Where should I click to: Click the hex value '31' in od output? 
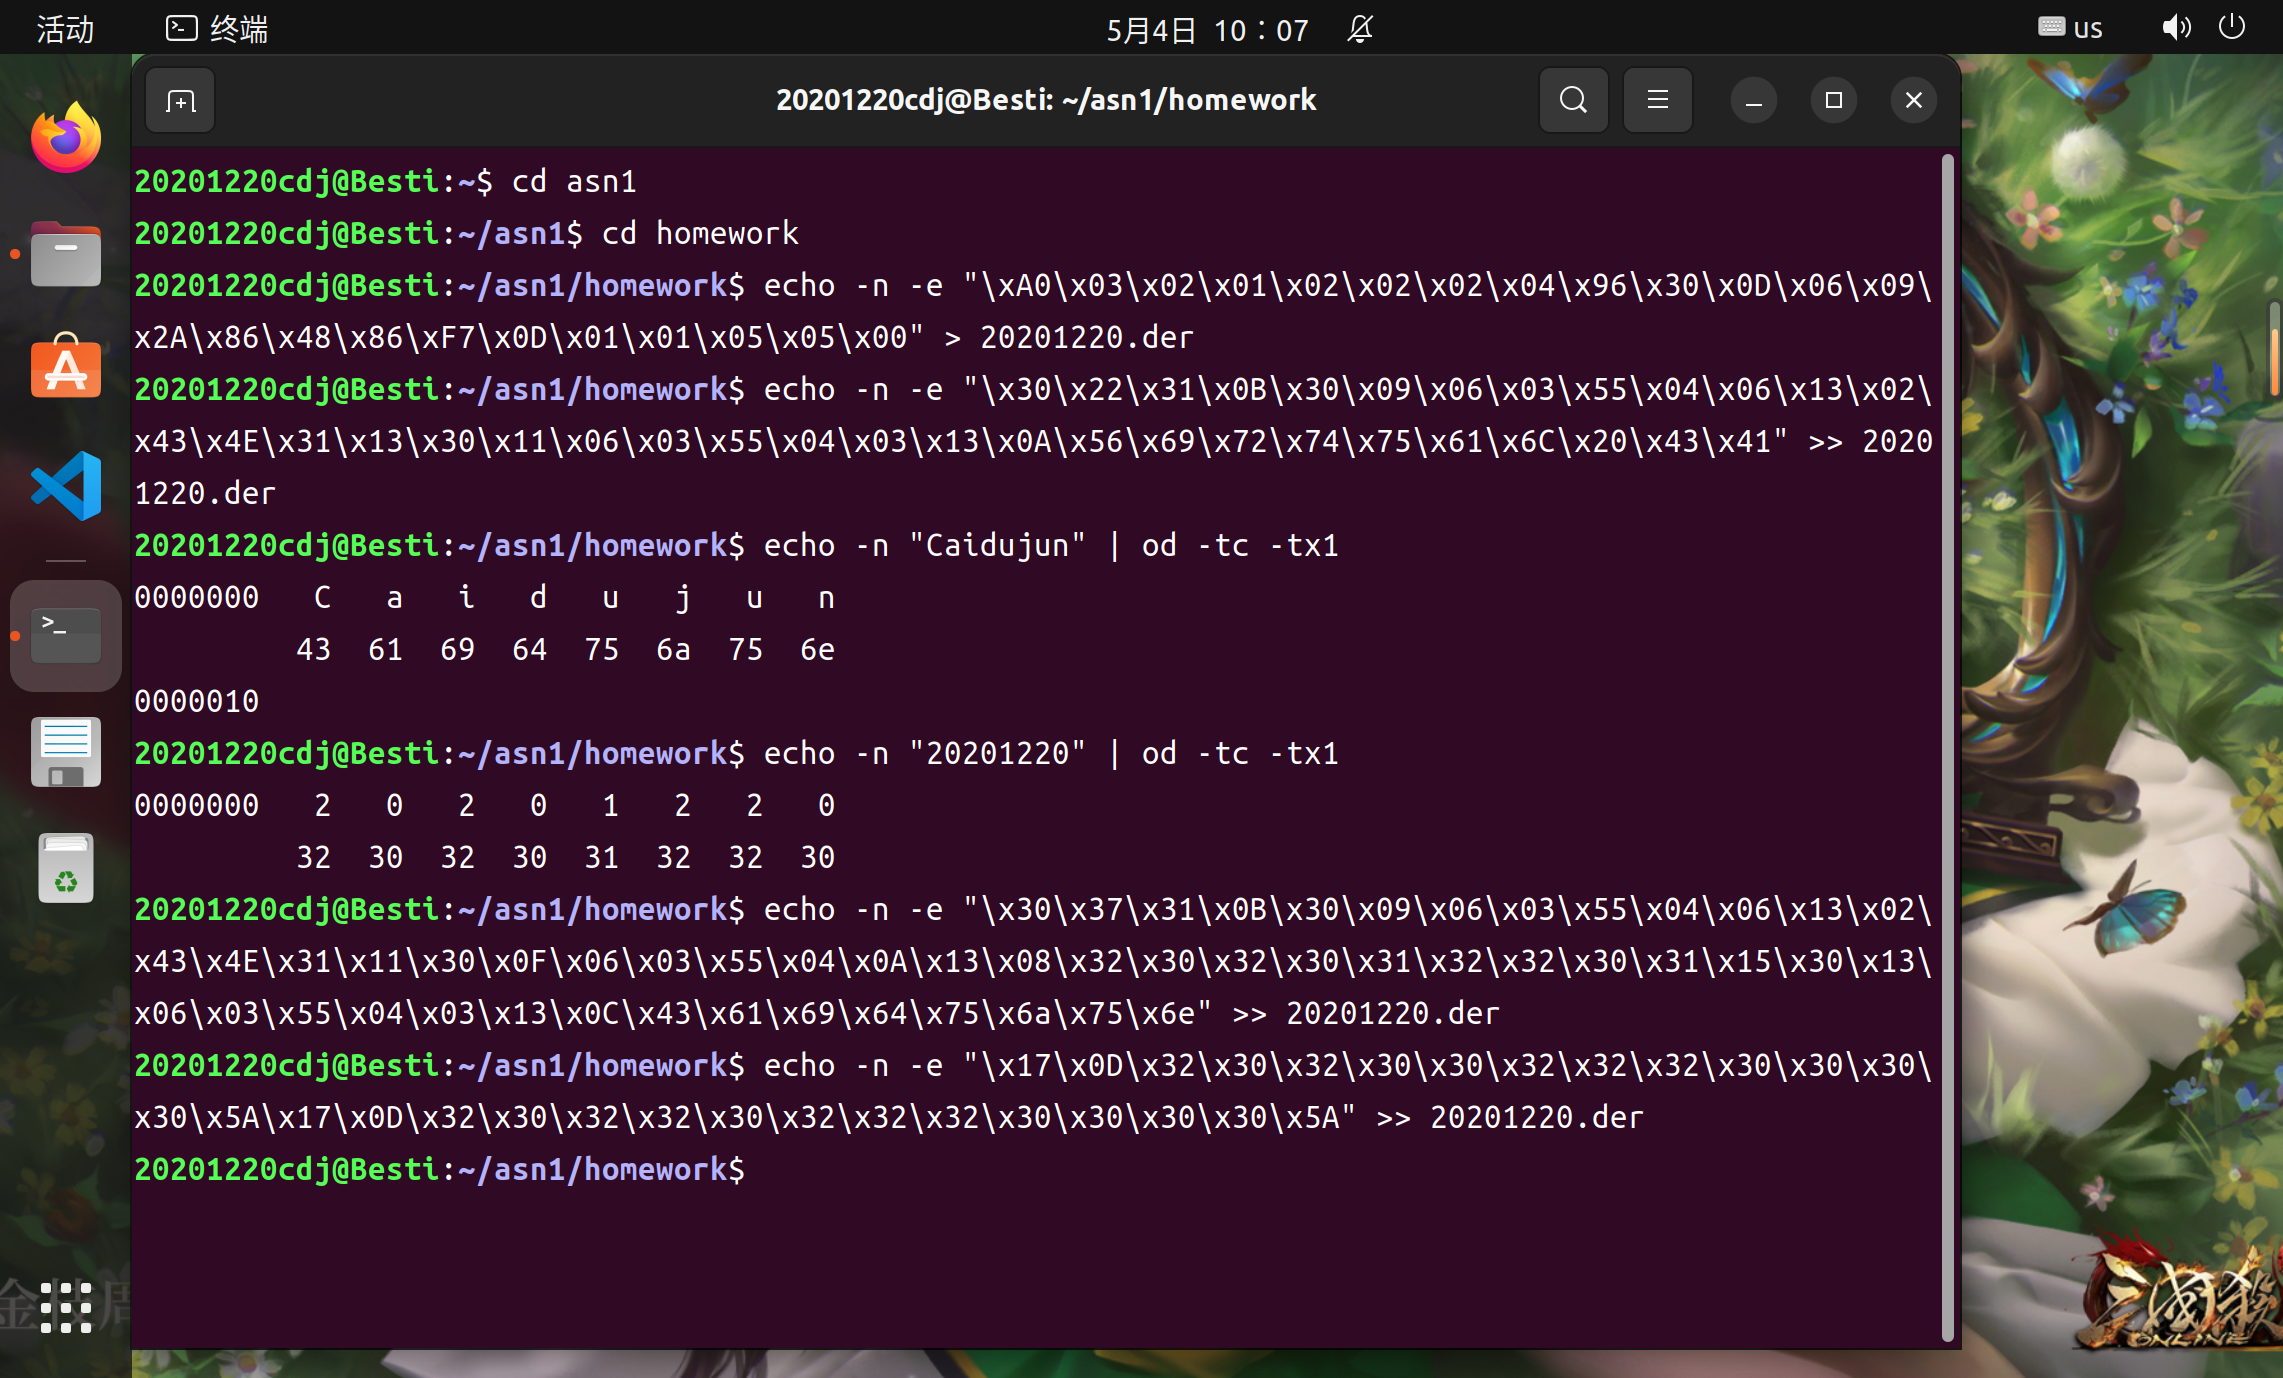click(601, 857)
